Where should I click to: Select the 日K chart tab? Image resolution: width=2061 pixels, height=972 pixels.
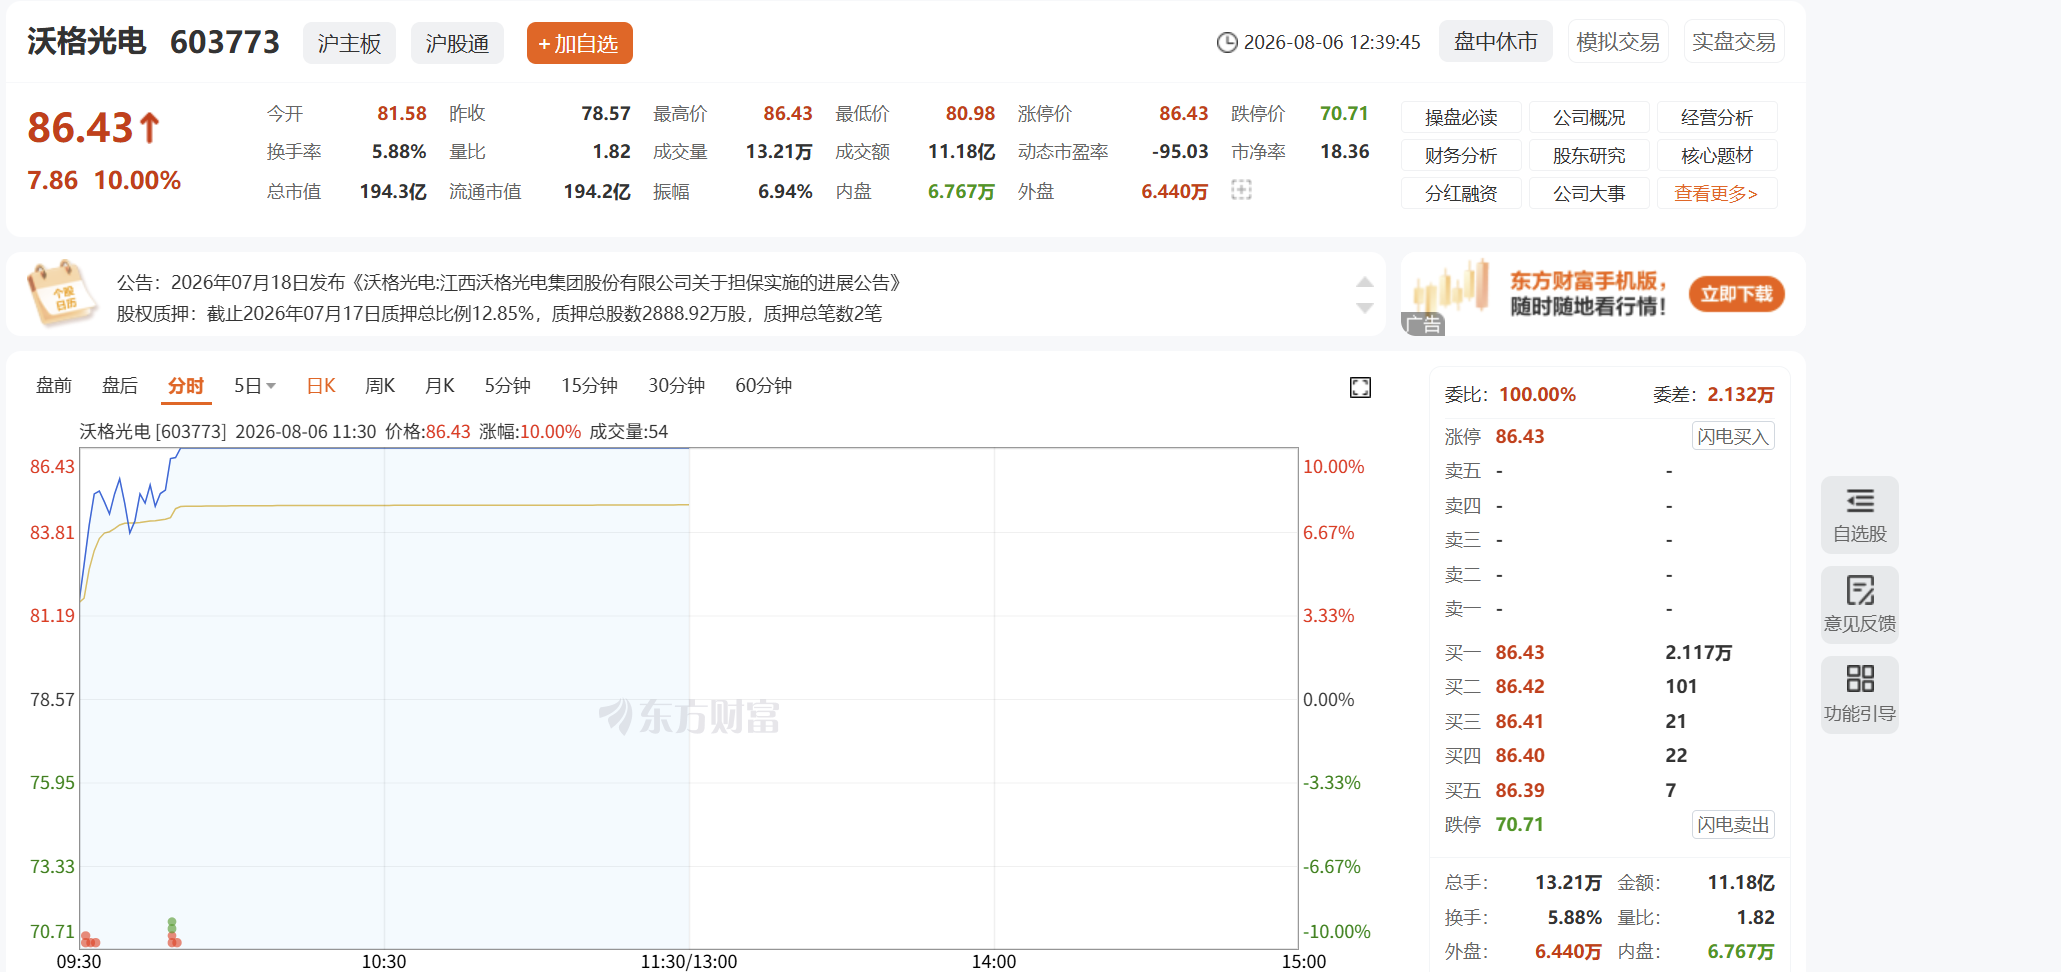point(321,386)
